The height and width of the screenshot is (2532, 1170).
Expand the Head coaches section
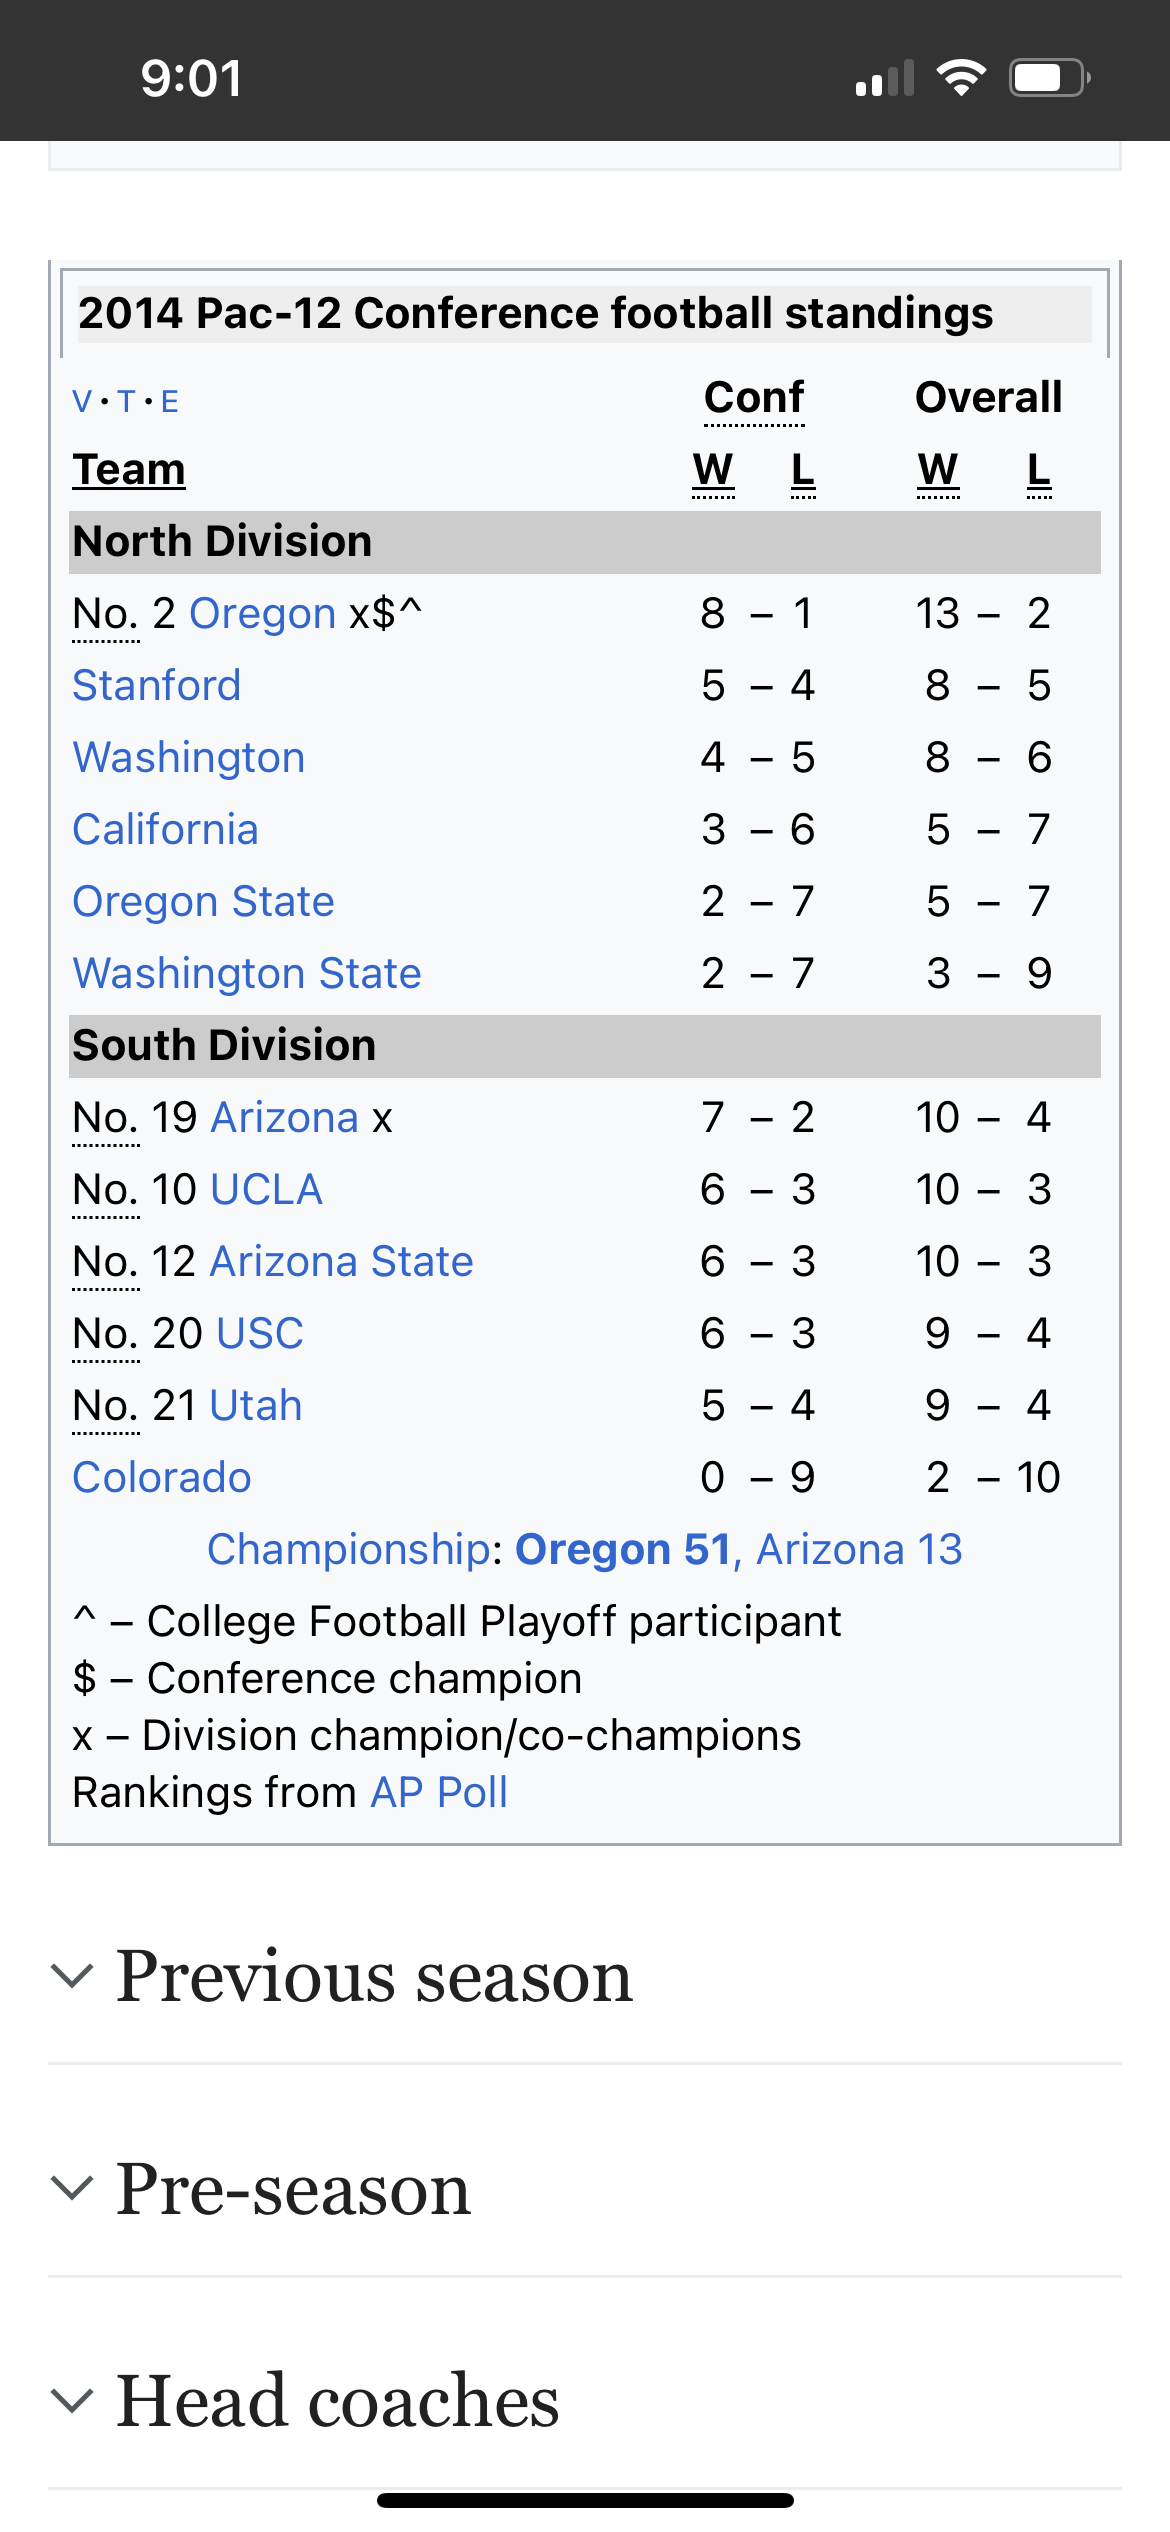(337, 2401)
